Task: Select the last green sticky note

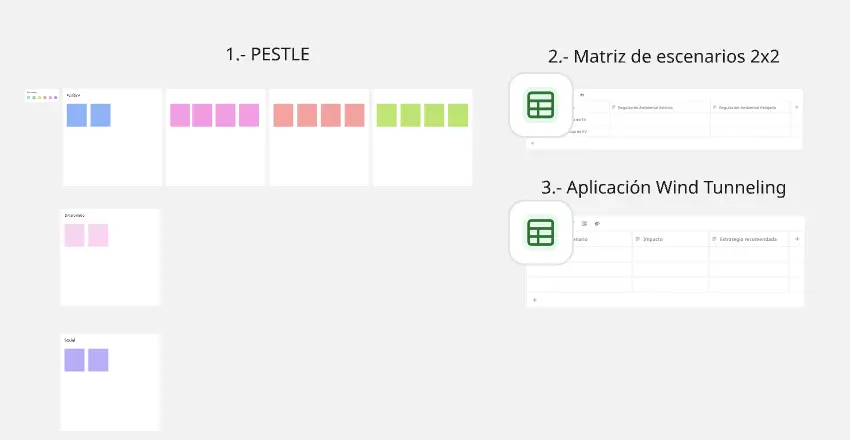Action: [458, 115]
